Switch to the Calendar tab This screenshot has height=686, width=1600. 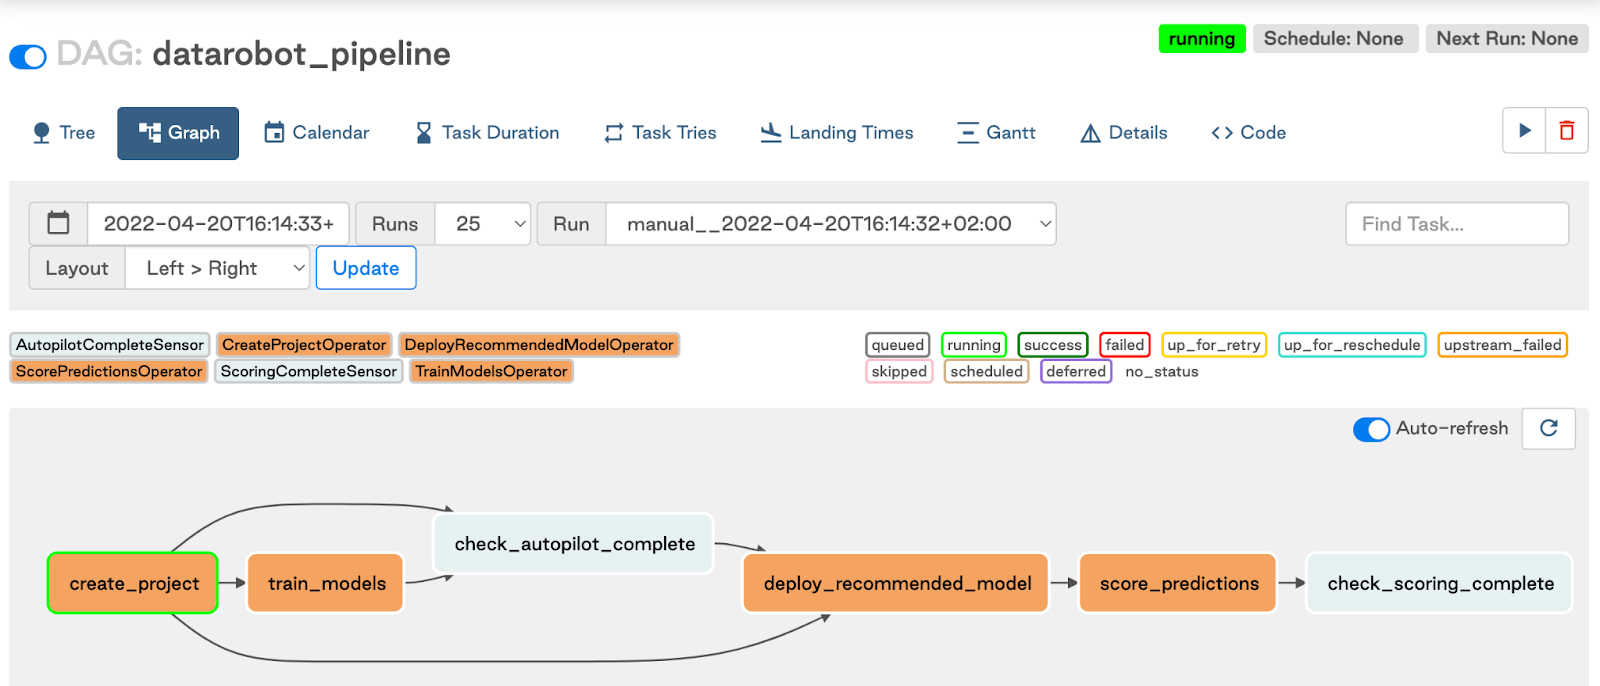point(316,133)
